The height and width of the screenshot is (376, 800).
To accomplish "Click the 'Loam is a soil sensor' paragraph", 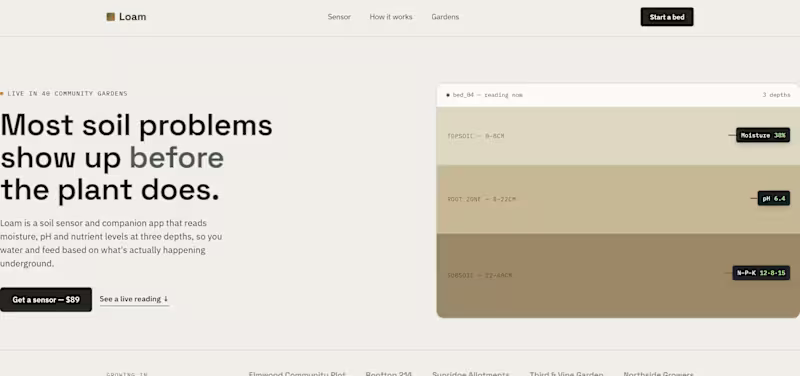I will click(x=111, y=243).
